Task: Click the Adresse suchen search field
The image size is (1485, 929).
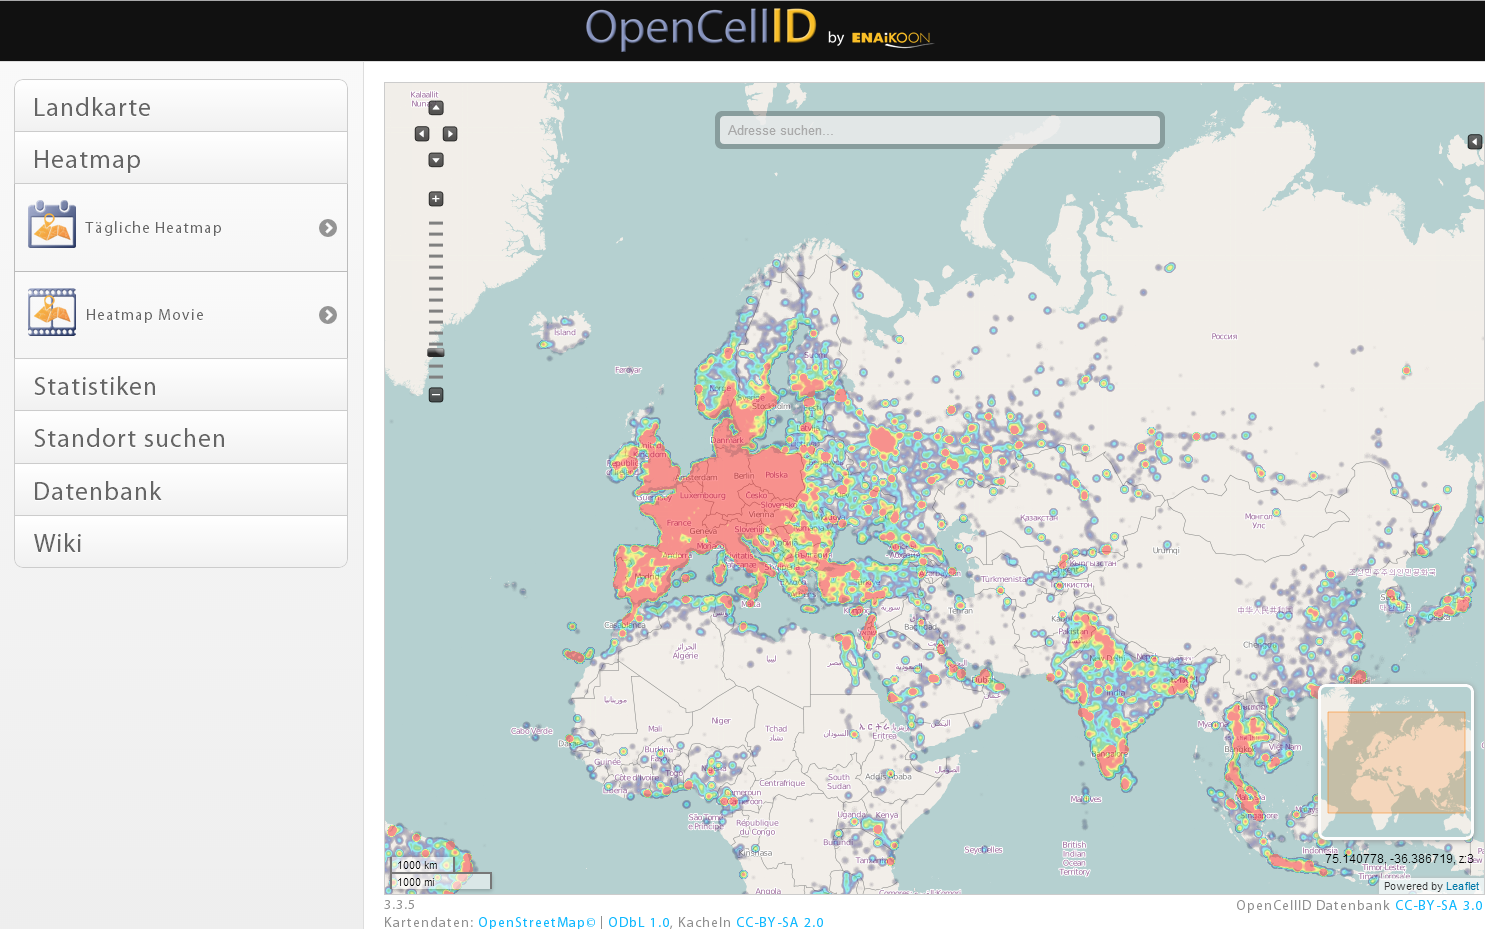Action: tap(940, 130)
